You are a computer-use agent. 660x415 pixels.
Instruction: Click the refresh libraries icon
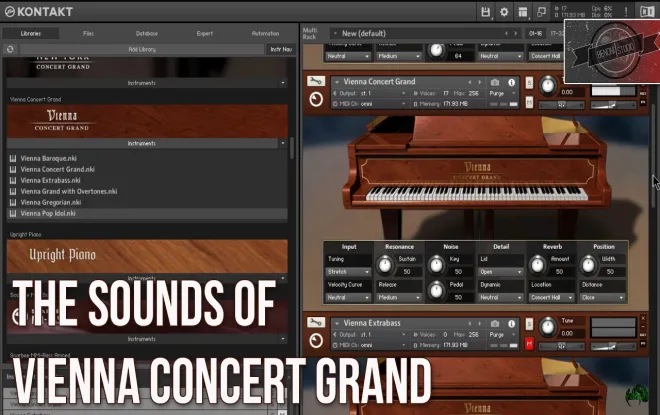[10, 49]
